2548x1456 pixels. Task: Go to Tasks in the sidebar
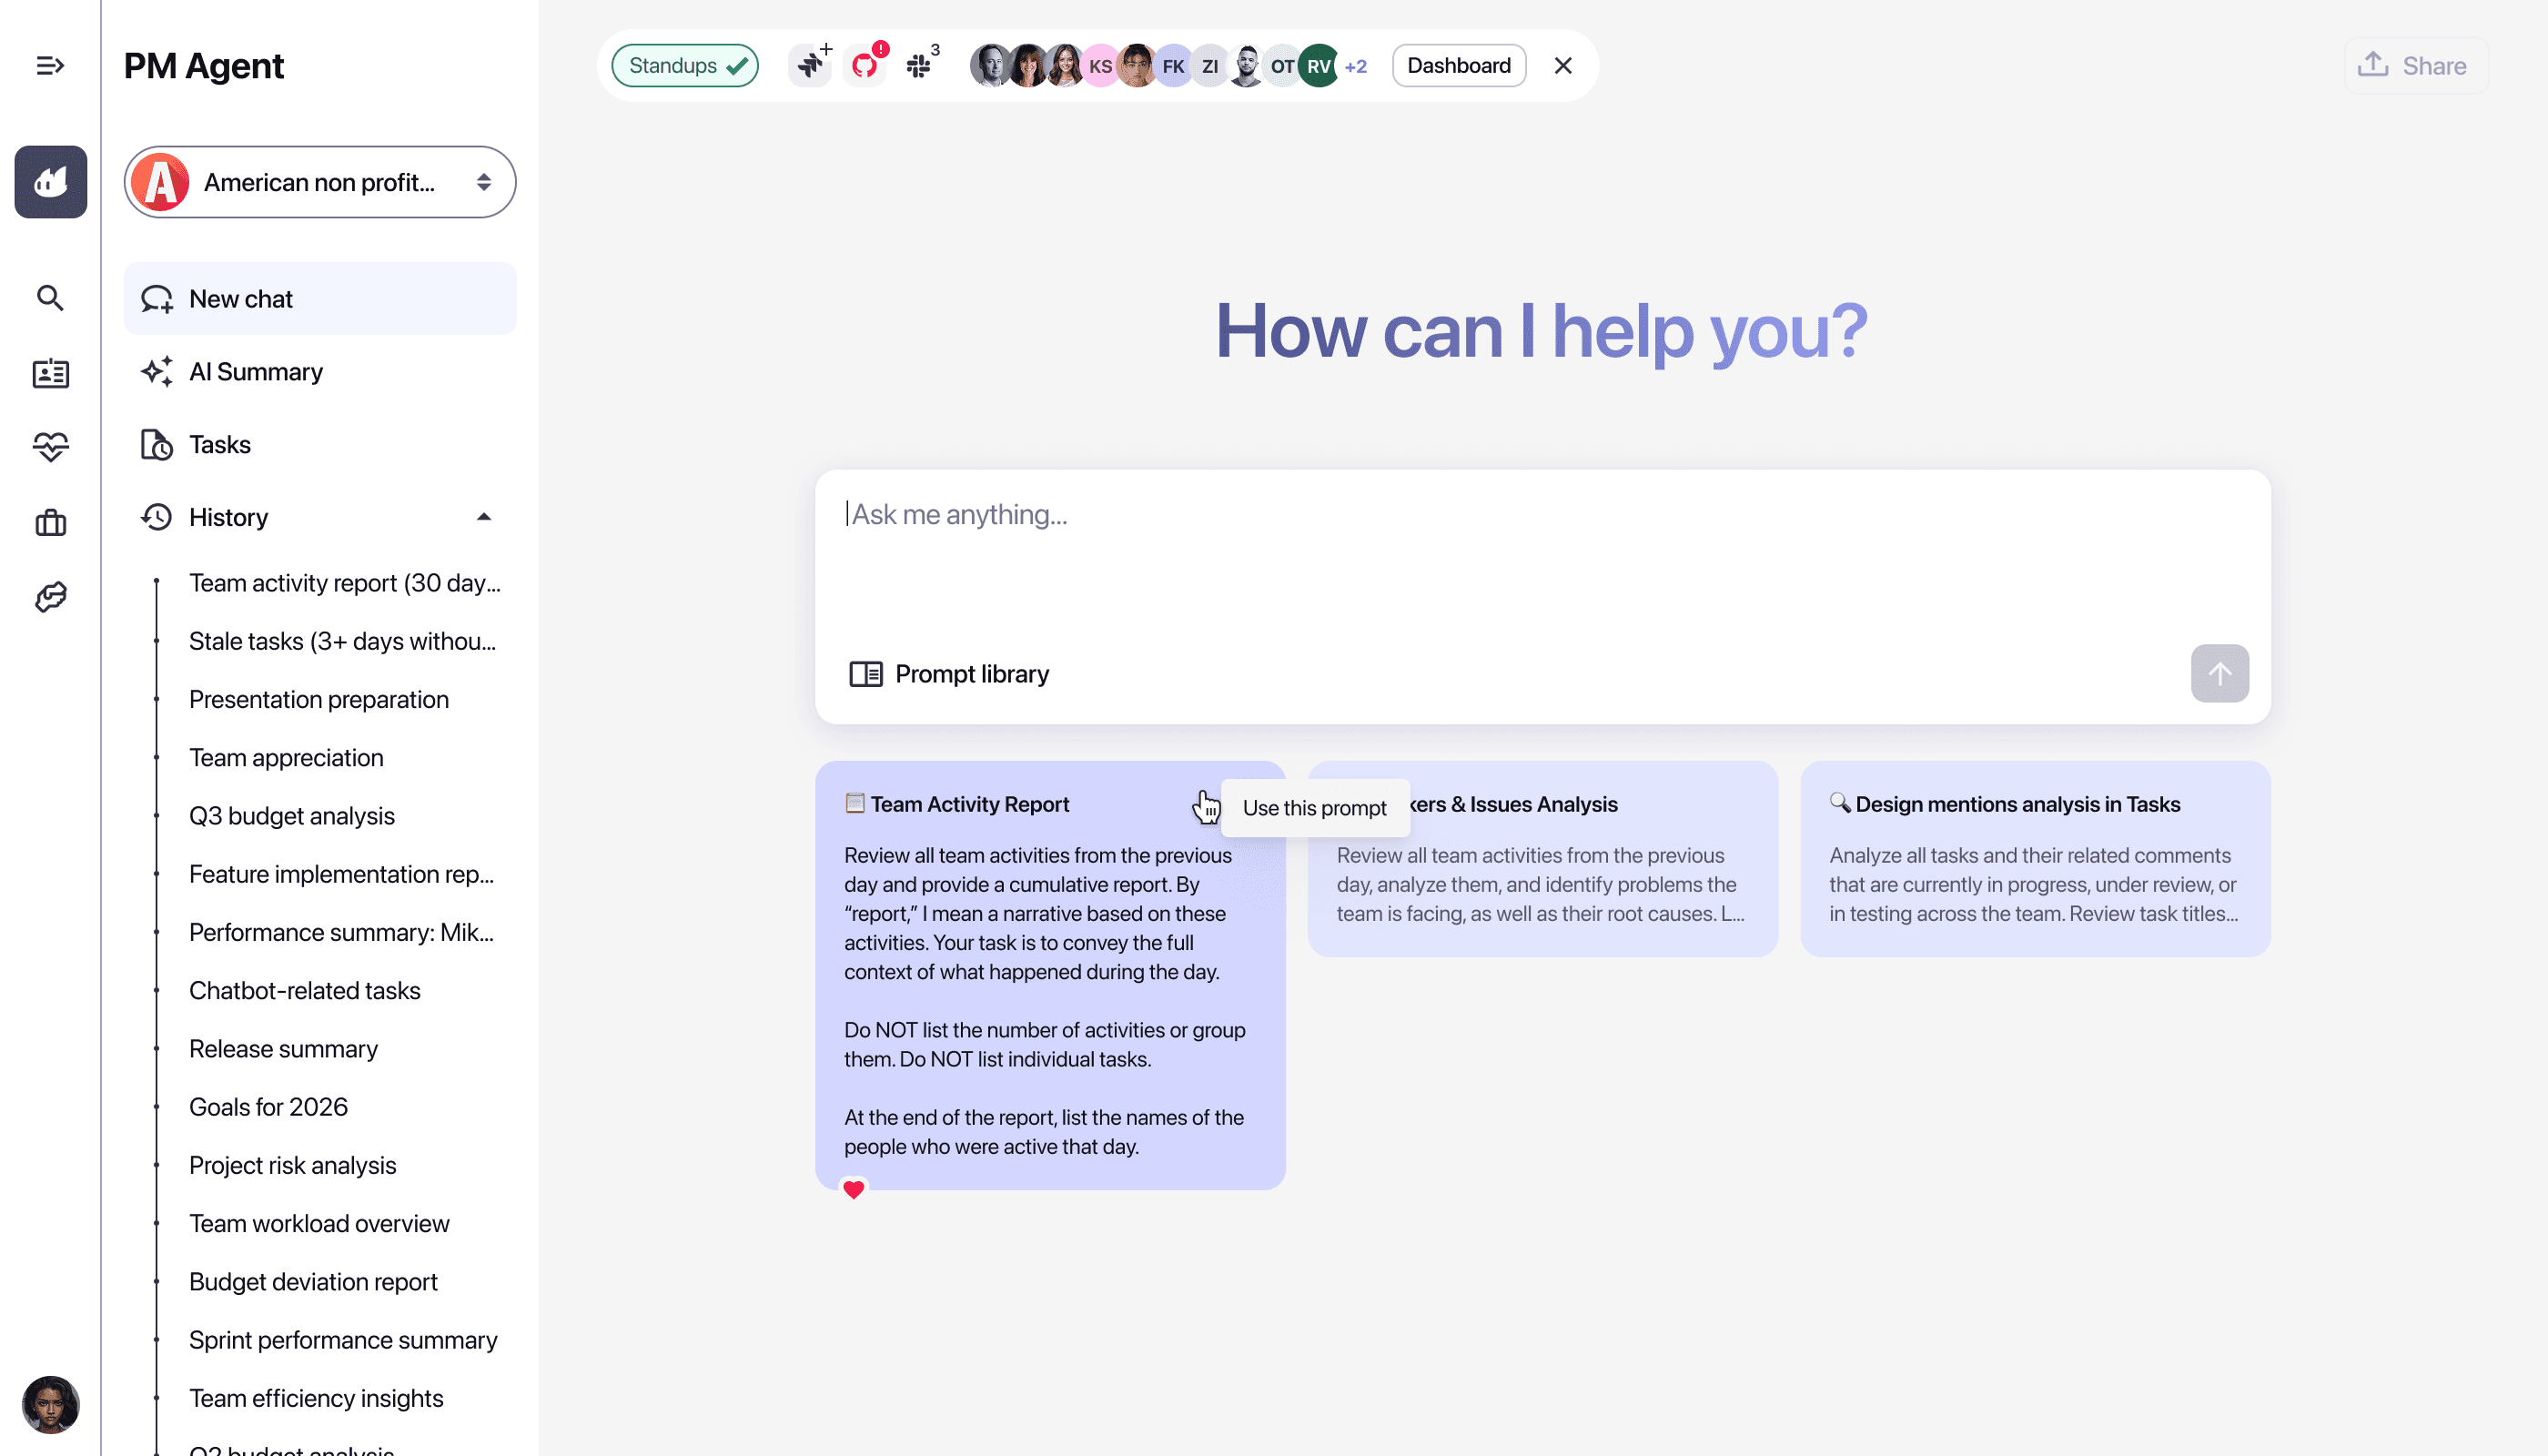click(220, 445)
